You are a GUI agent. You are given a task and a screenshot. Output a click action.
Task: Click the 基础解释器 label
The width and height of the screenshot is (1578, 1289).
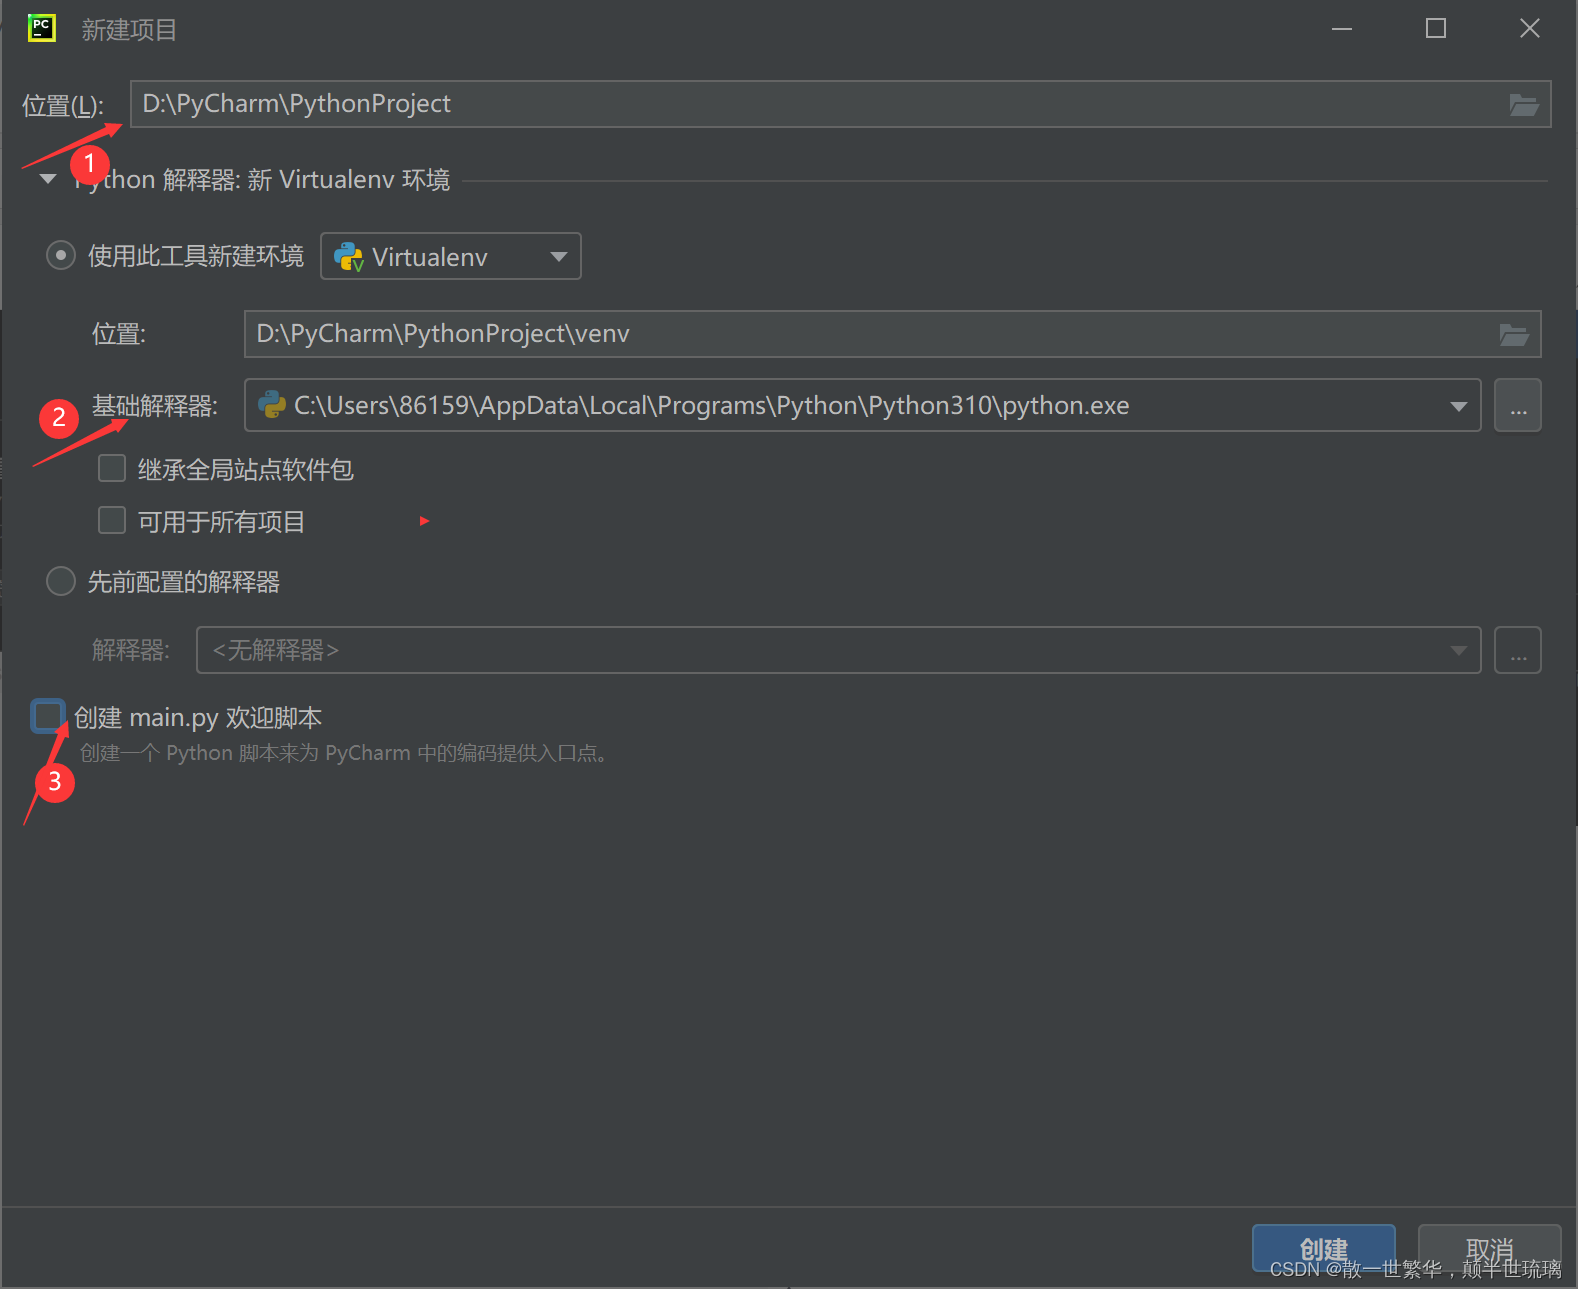click(155, 406)
